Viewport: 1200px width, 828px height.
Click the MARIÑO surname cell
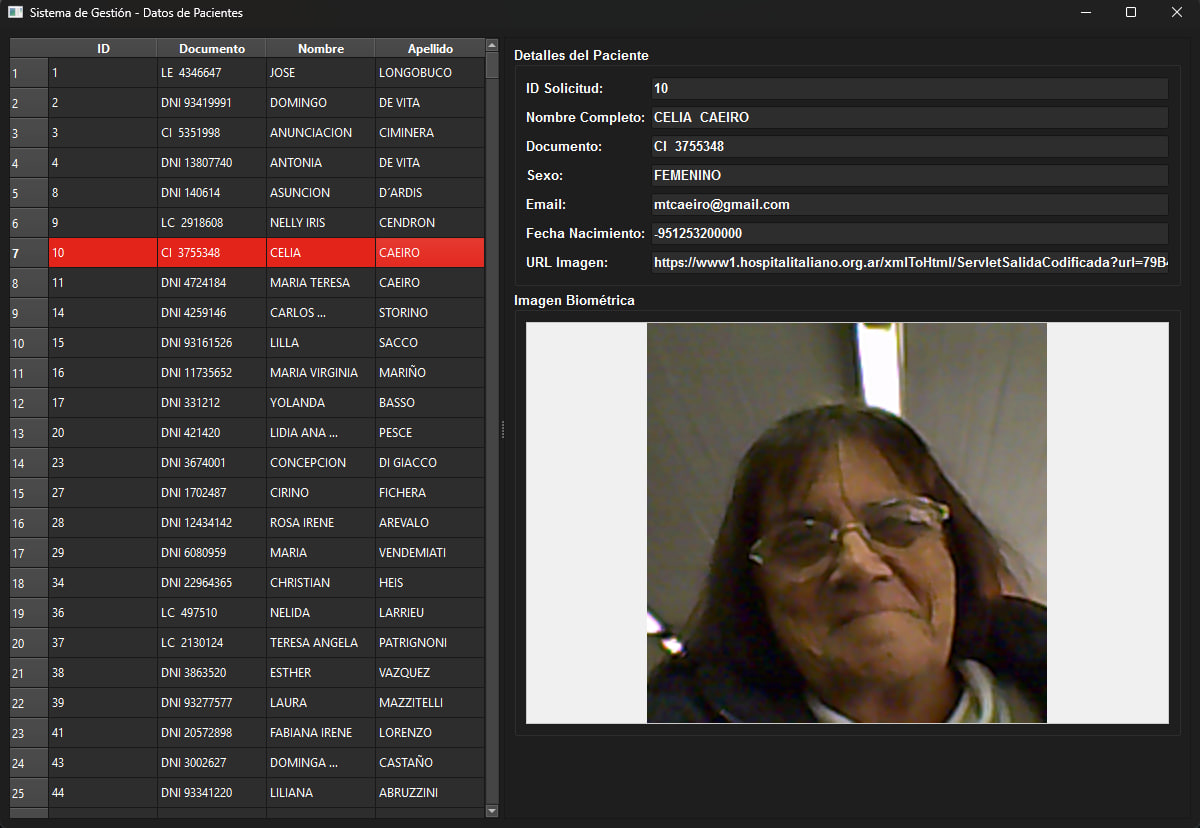pos(430,373)
